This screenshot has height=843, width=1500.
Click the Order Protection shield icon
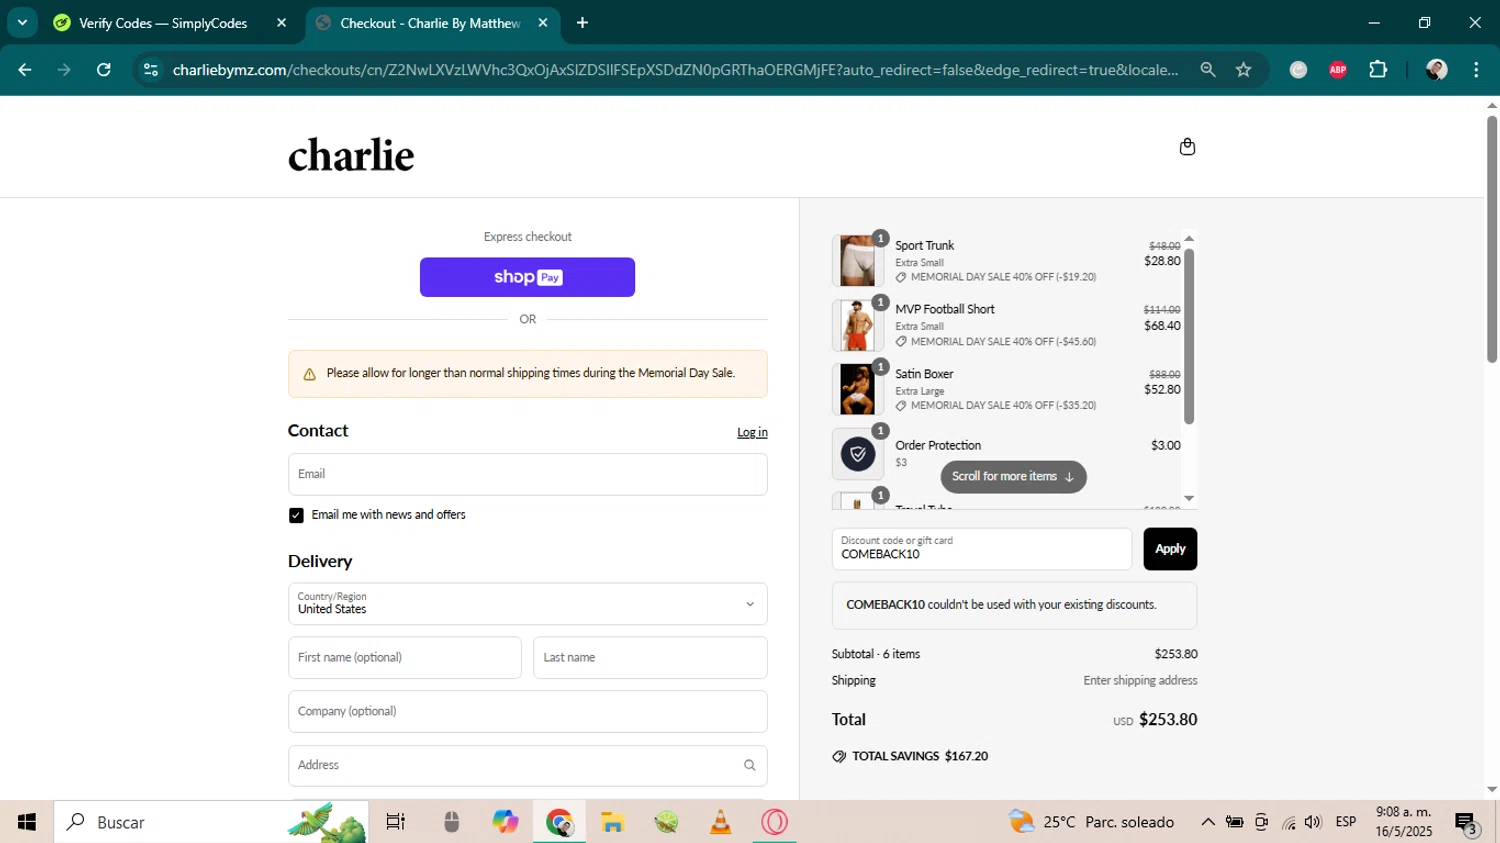coord(857,454)
